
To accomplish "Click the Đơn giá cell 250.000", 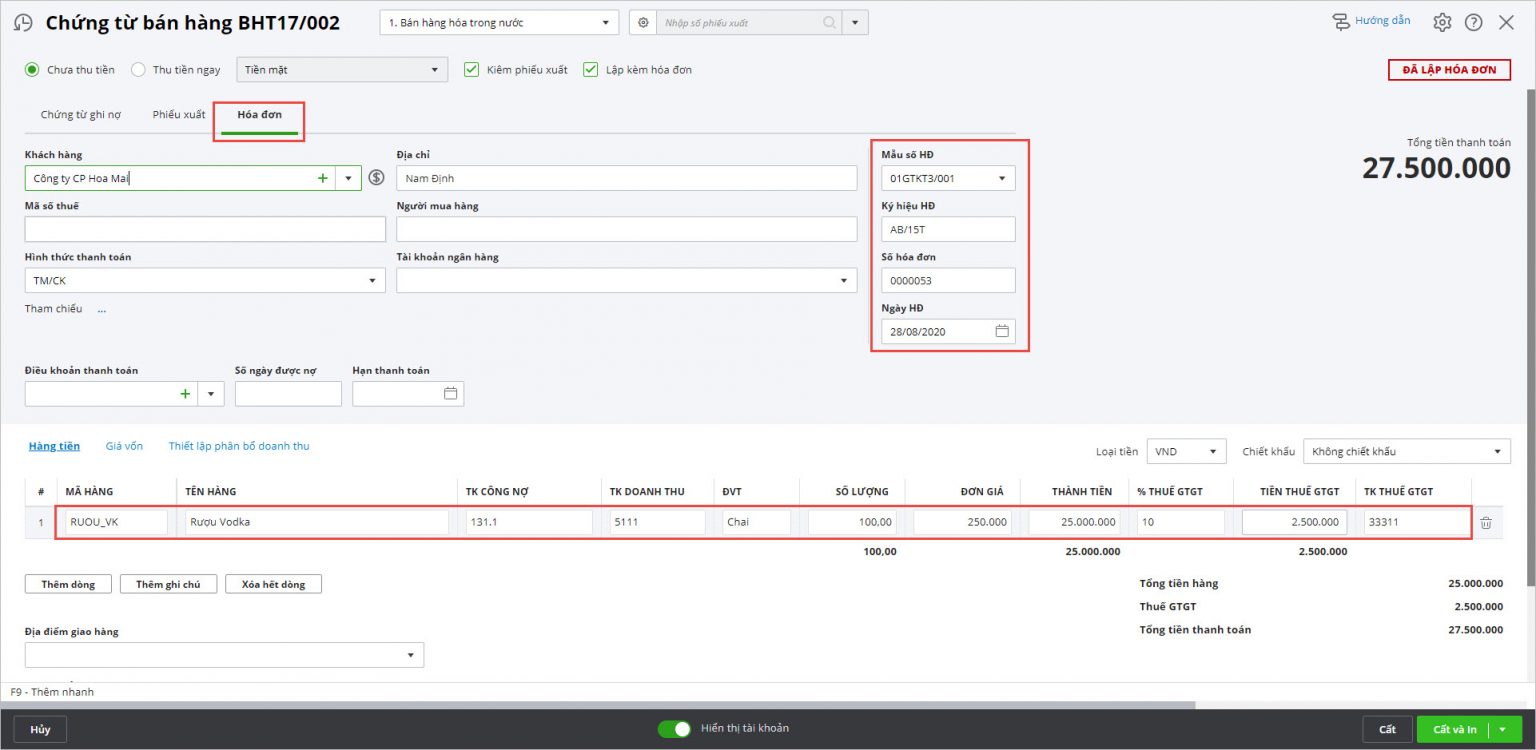I will pyautogui.click(x=962, y=522).
